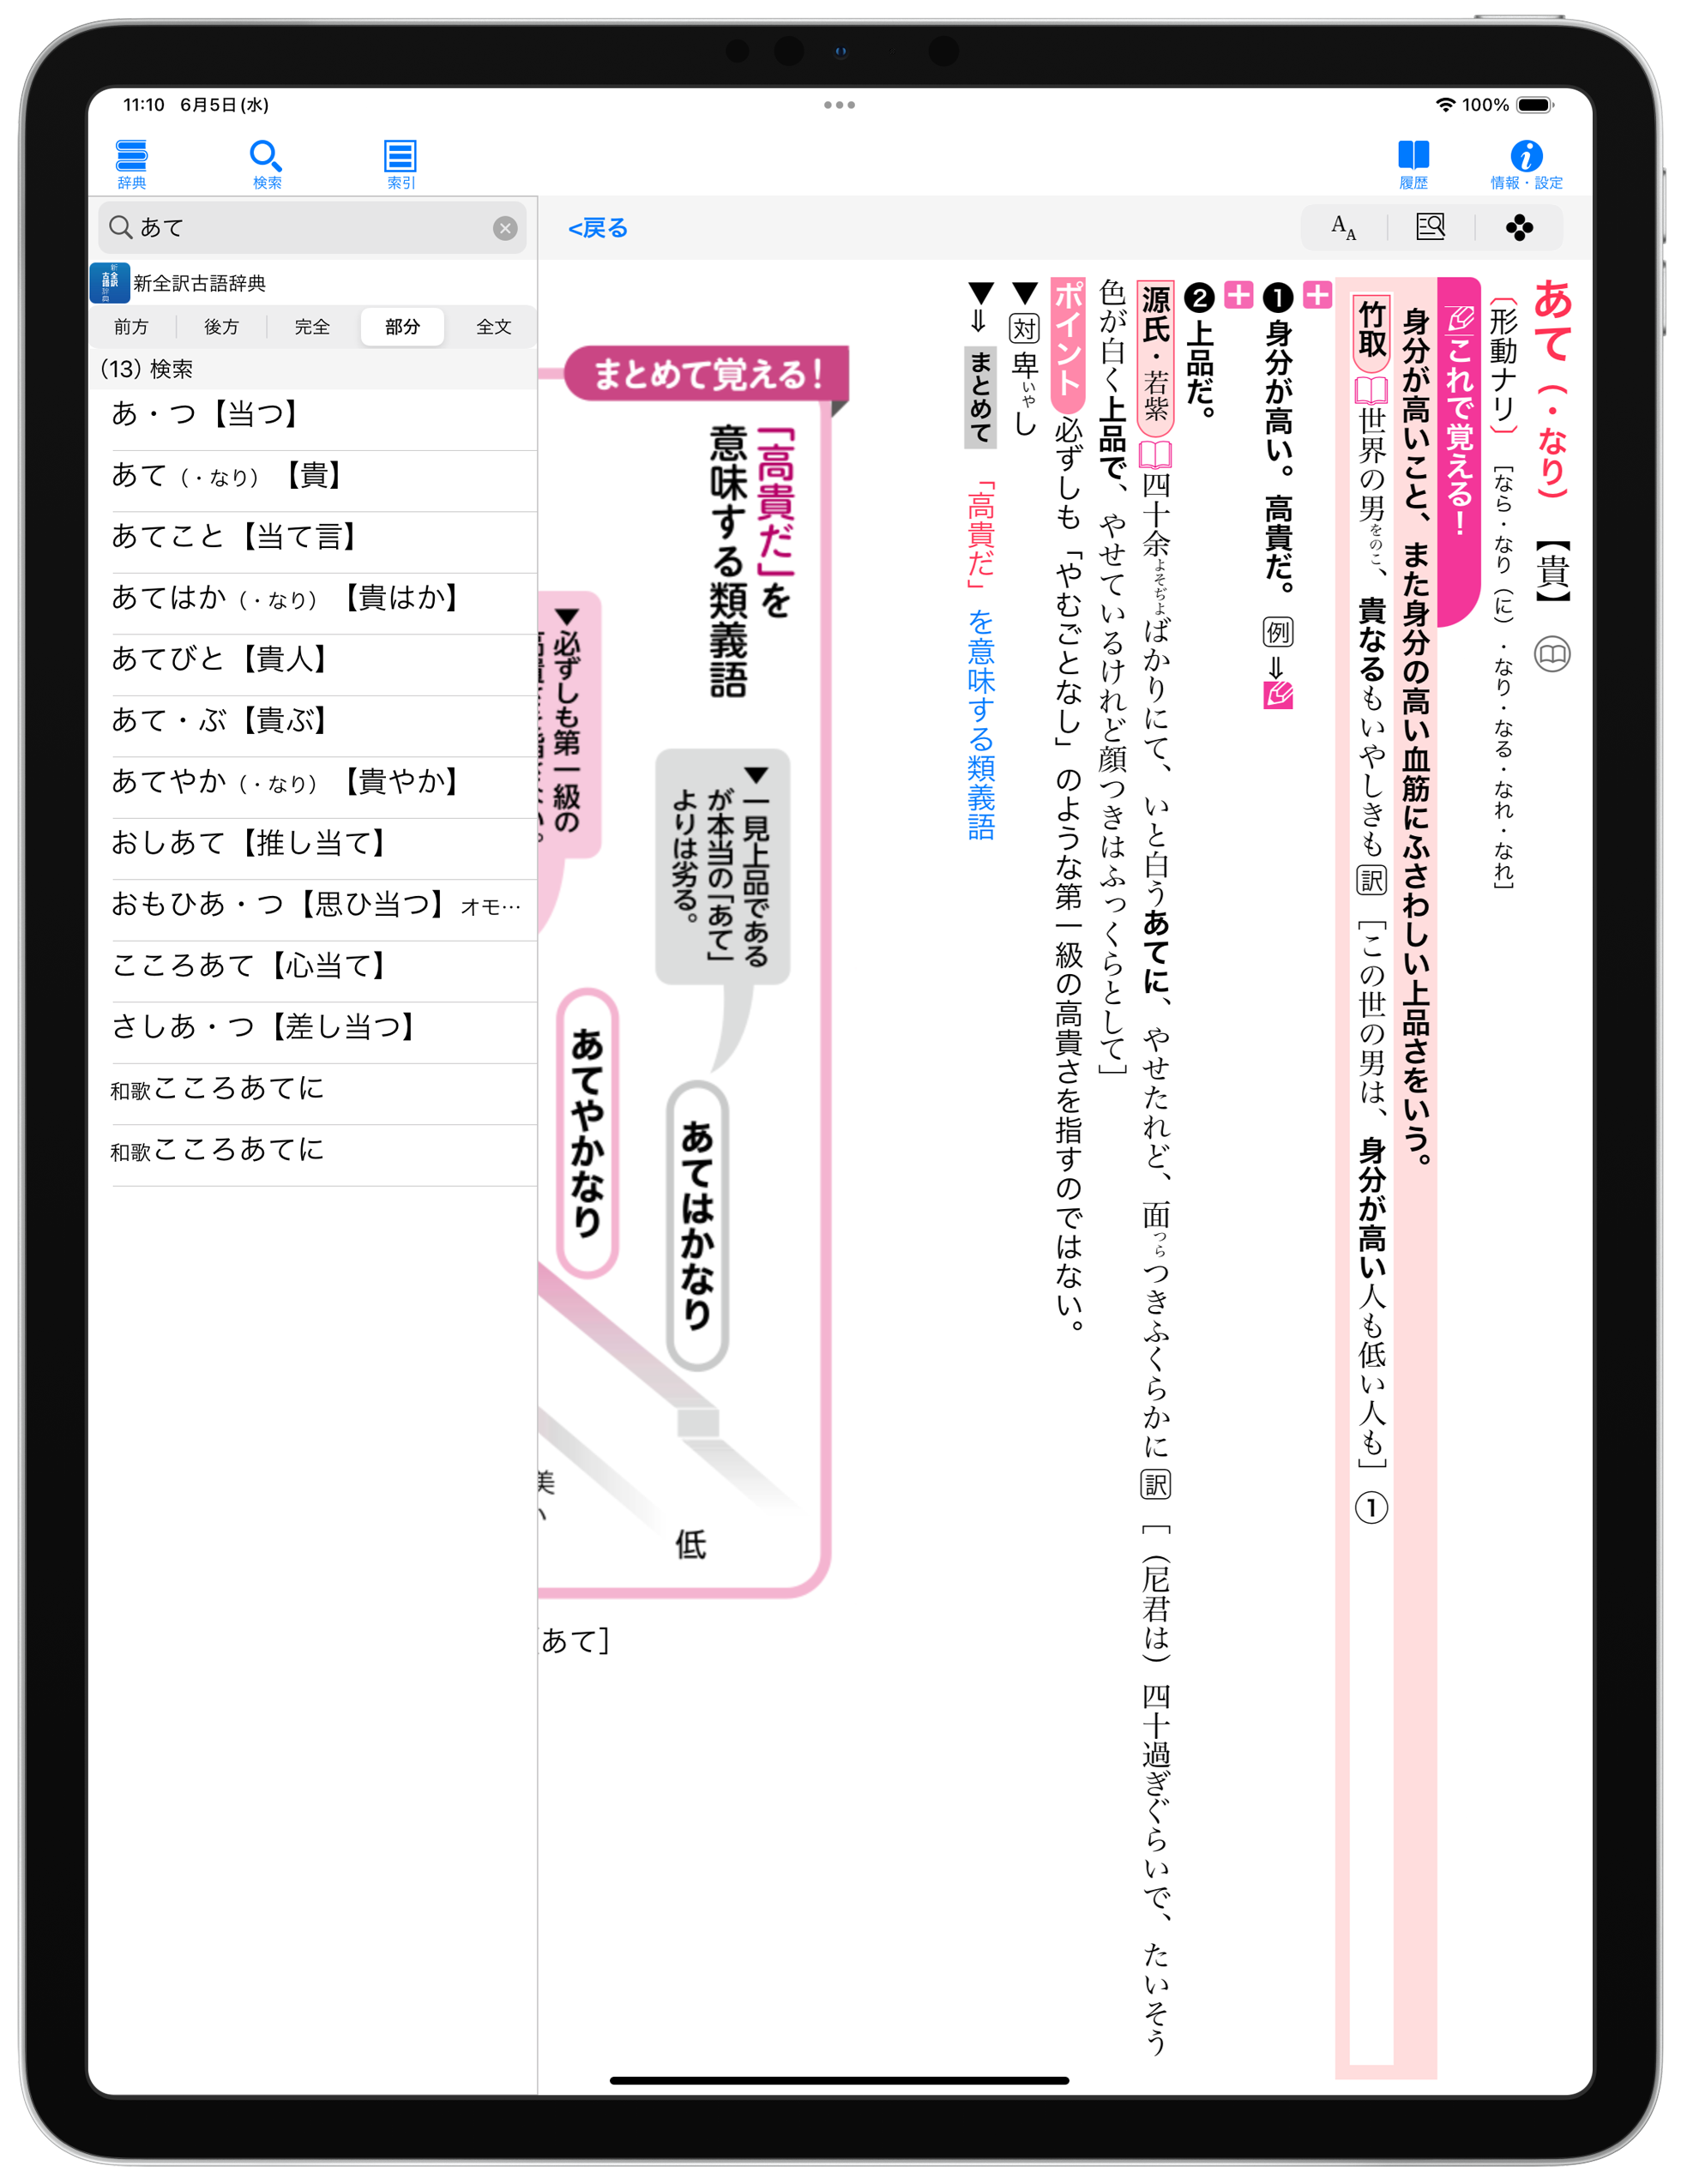This screenshot has width=1681, height=2184.
Task: Select 前方 match mode
Action: 131,327
